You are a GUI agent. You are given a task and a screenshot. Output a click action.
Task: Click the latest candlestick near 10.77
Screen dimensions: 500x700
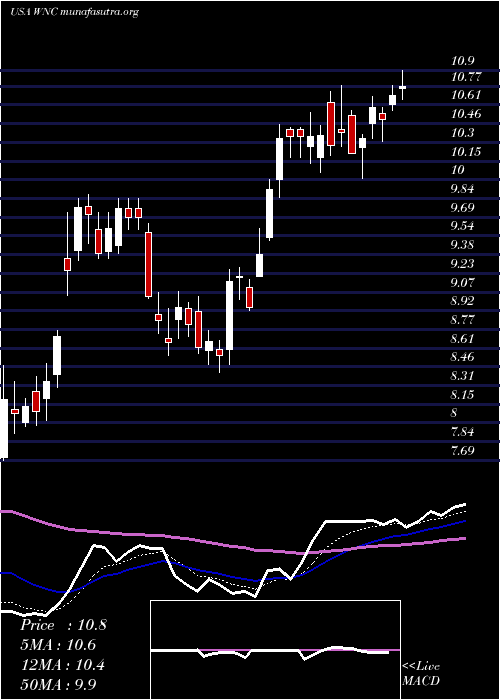tap(403, 87)
